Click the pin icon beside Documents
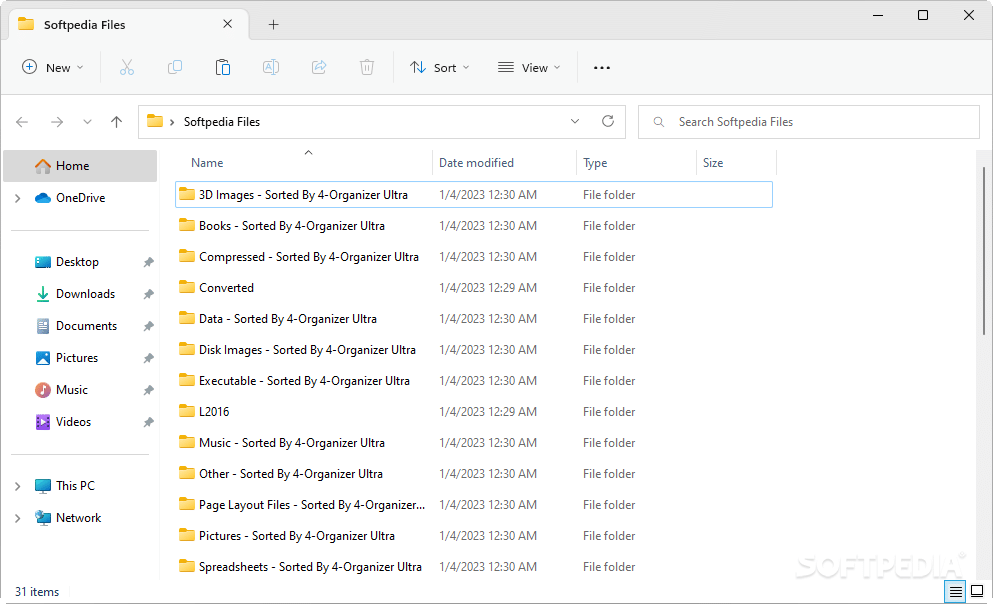The image size is (993, 604). (148, 326)
